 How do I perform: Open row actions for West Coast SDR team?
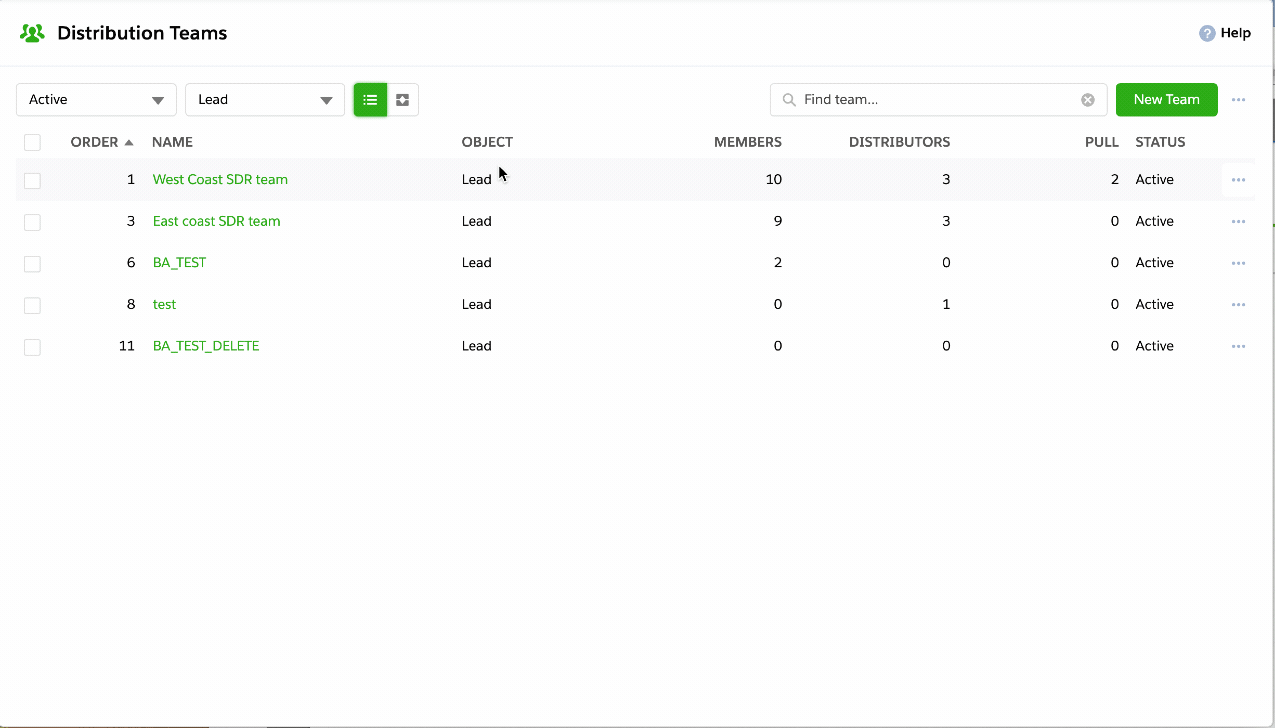tap(1238, 180)
